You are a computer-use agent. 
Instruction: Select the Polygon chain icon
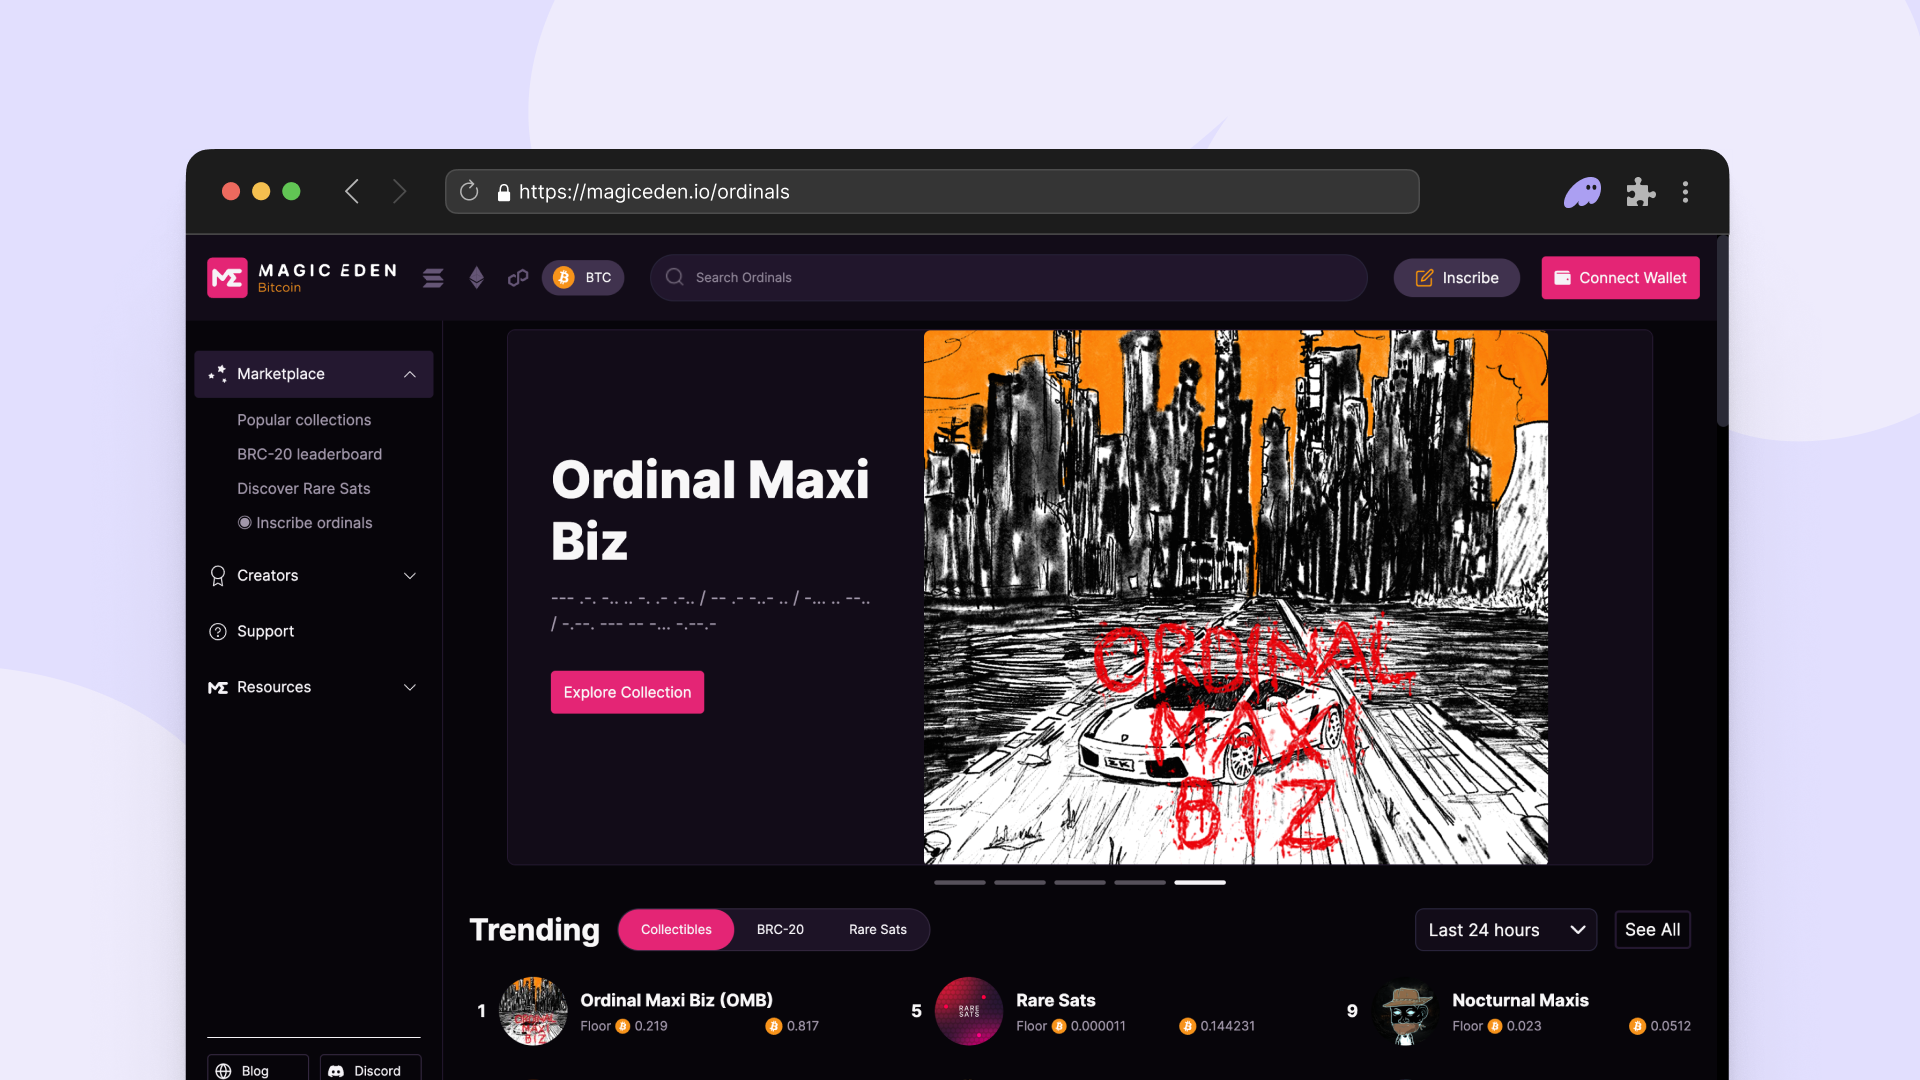518,278
